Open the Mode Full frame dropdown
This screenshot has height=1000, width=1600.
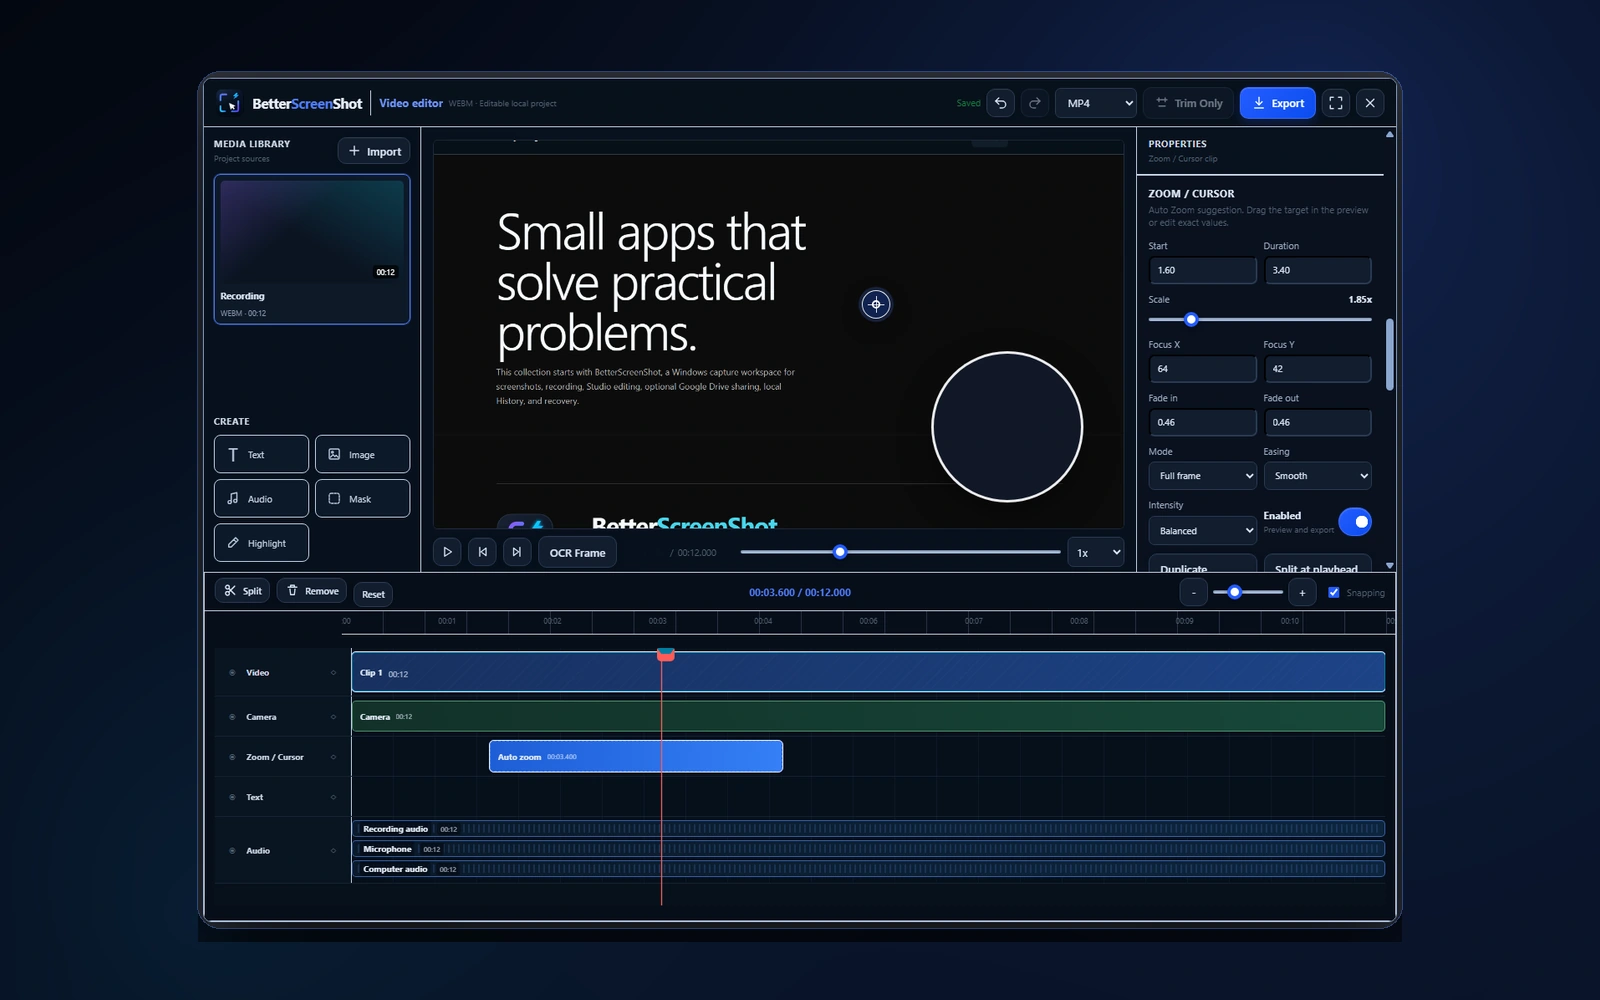(x=1203, y=476)
